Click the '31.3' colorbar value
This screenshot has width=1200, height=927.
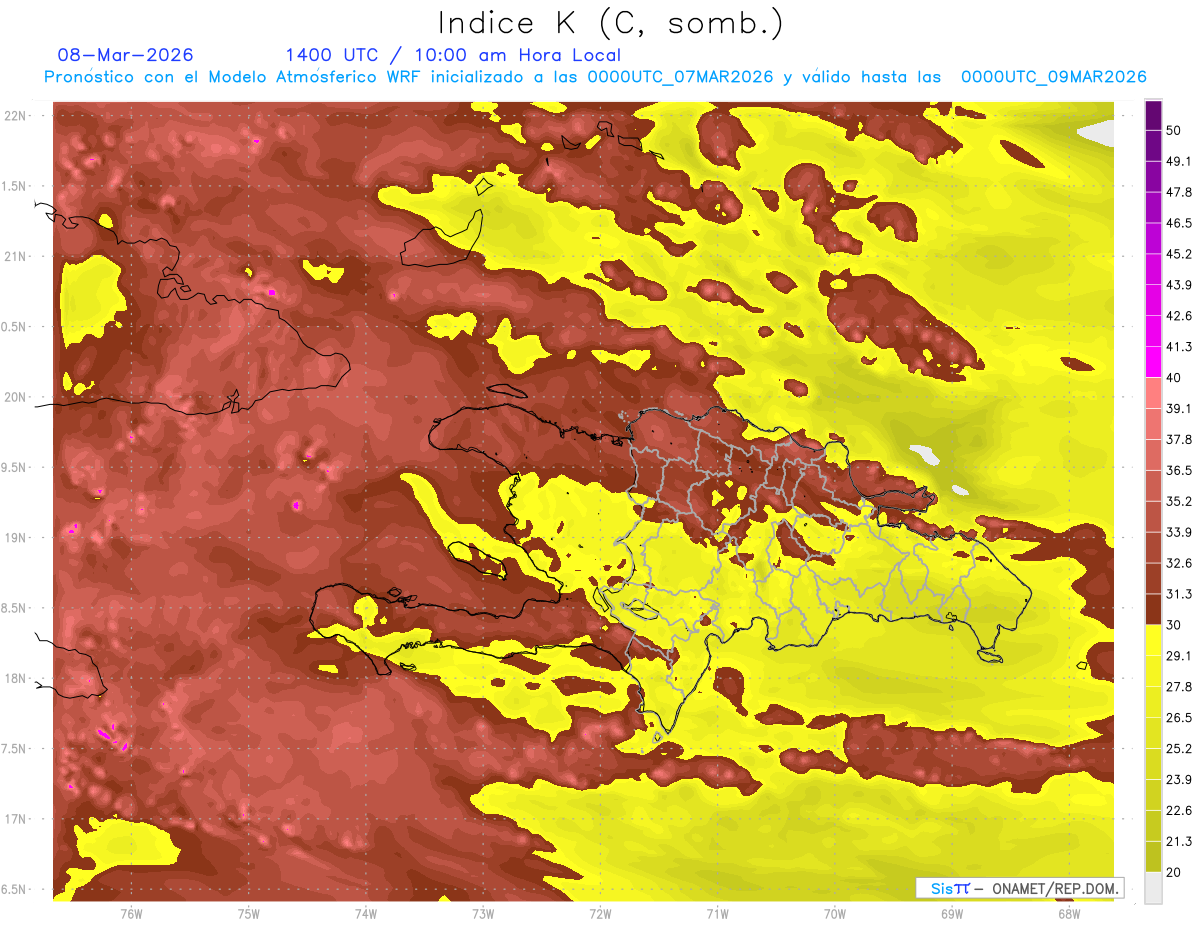[1179, 594]
